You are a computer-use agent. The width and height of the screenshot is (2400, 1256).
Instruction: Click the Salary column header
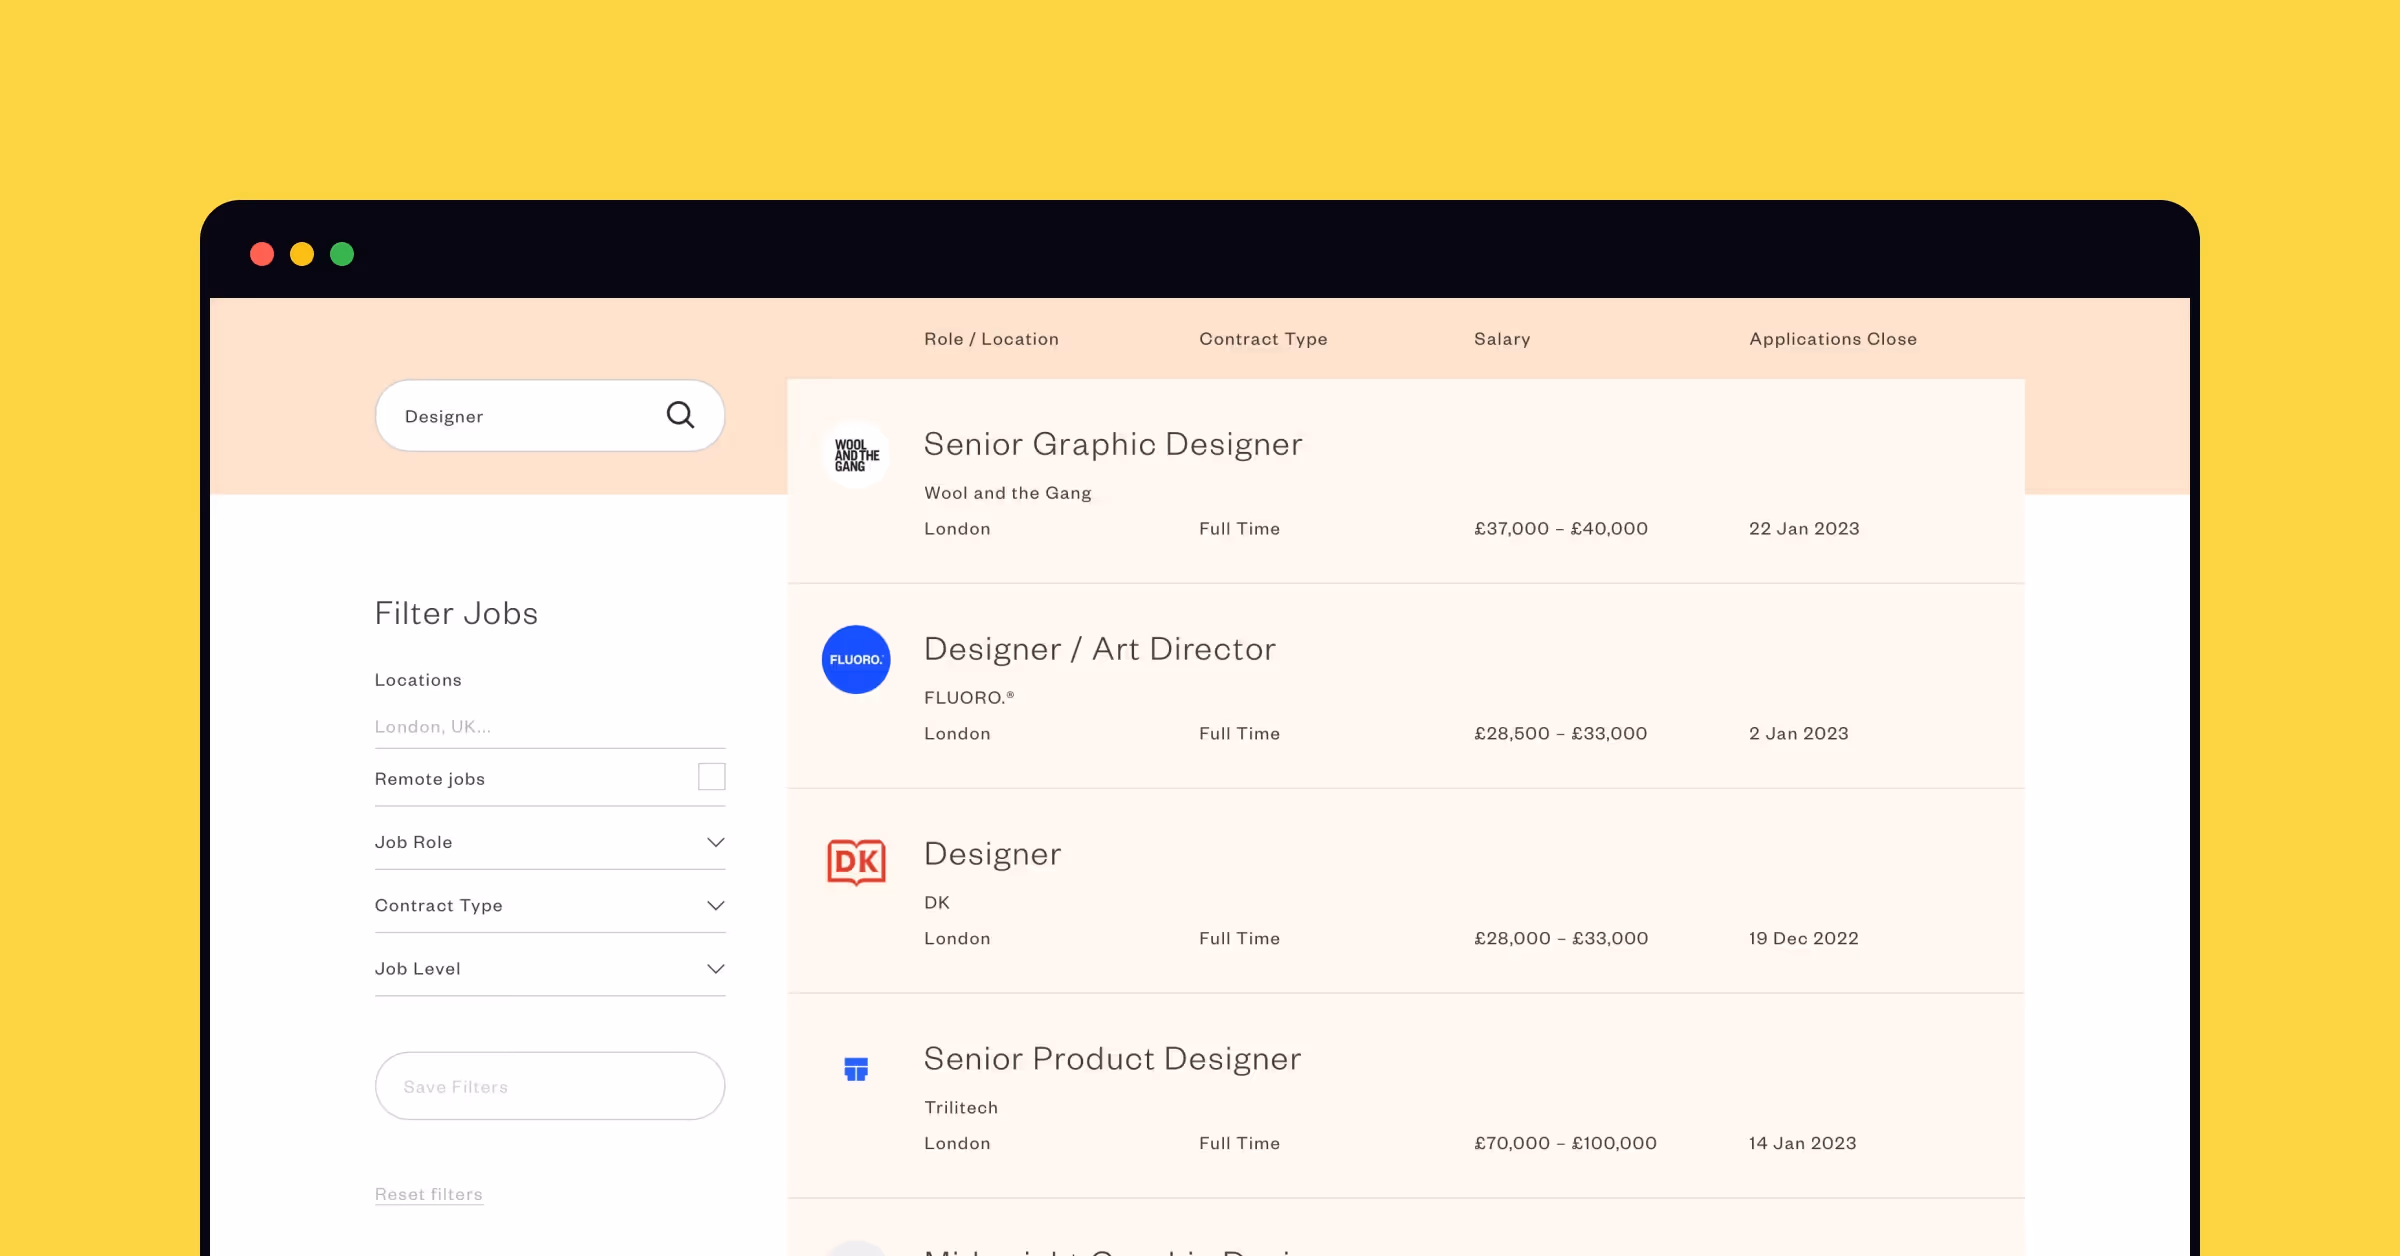click(x=1501, y=339)
